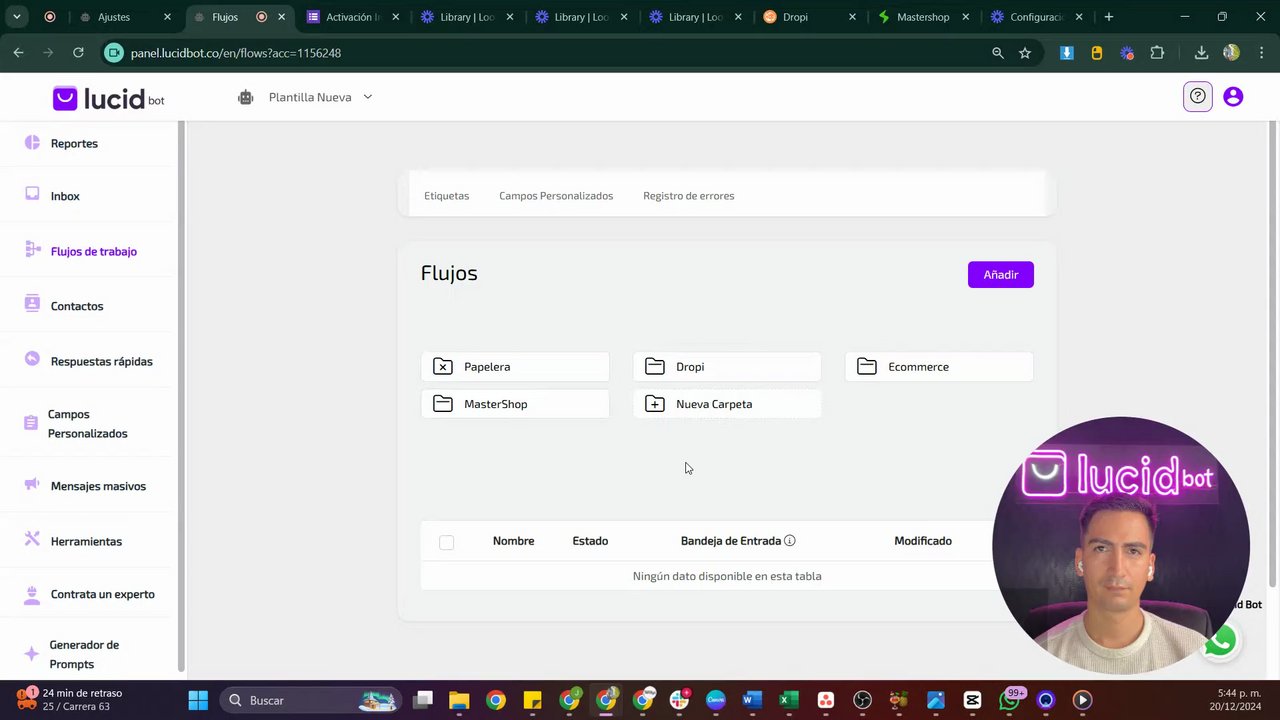Click the Campos Personalizados sidebar icon
This screenshot has width=1280, height=720.
pos(31,423)
